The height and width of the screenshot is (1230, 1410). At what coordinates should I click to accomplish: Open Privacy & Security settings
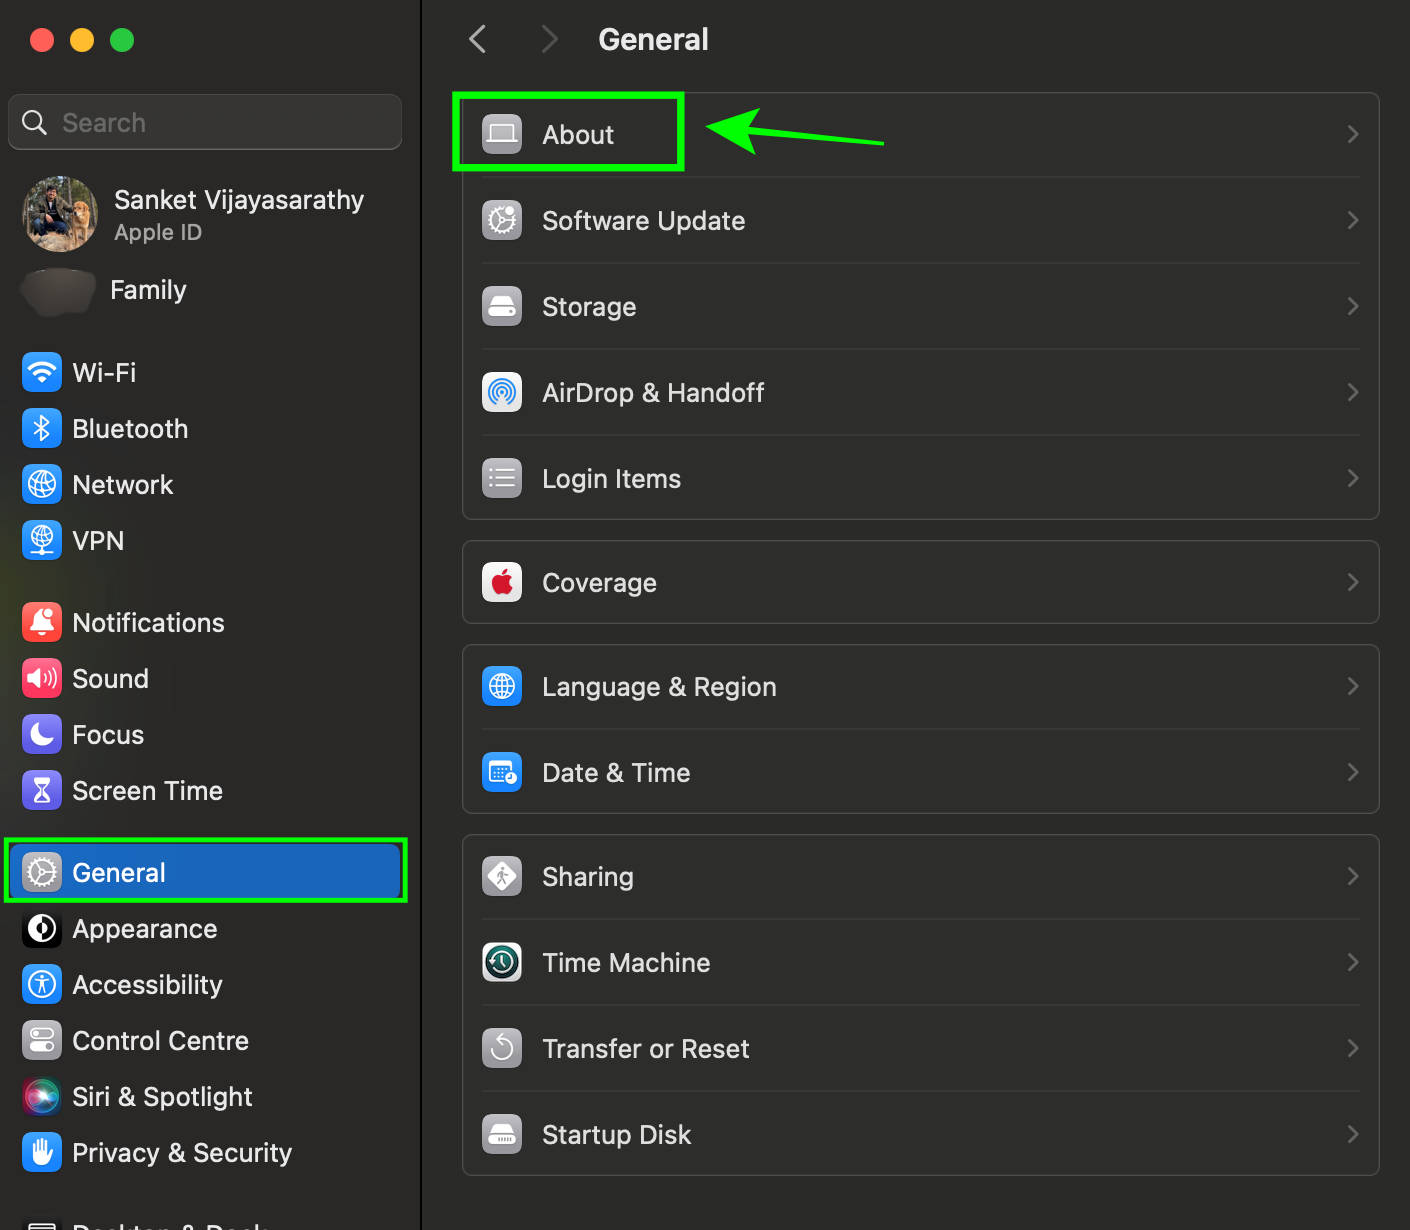click(181, 1152)
